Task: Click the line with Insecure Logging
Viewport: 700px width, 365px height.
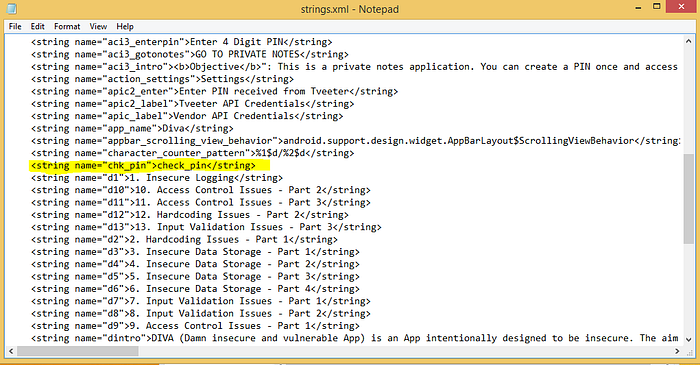Action: pos(157,178)
